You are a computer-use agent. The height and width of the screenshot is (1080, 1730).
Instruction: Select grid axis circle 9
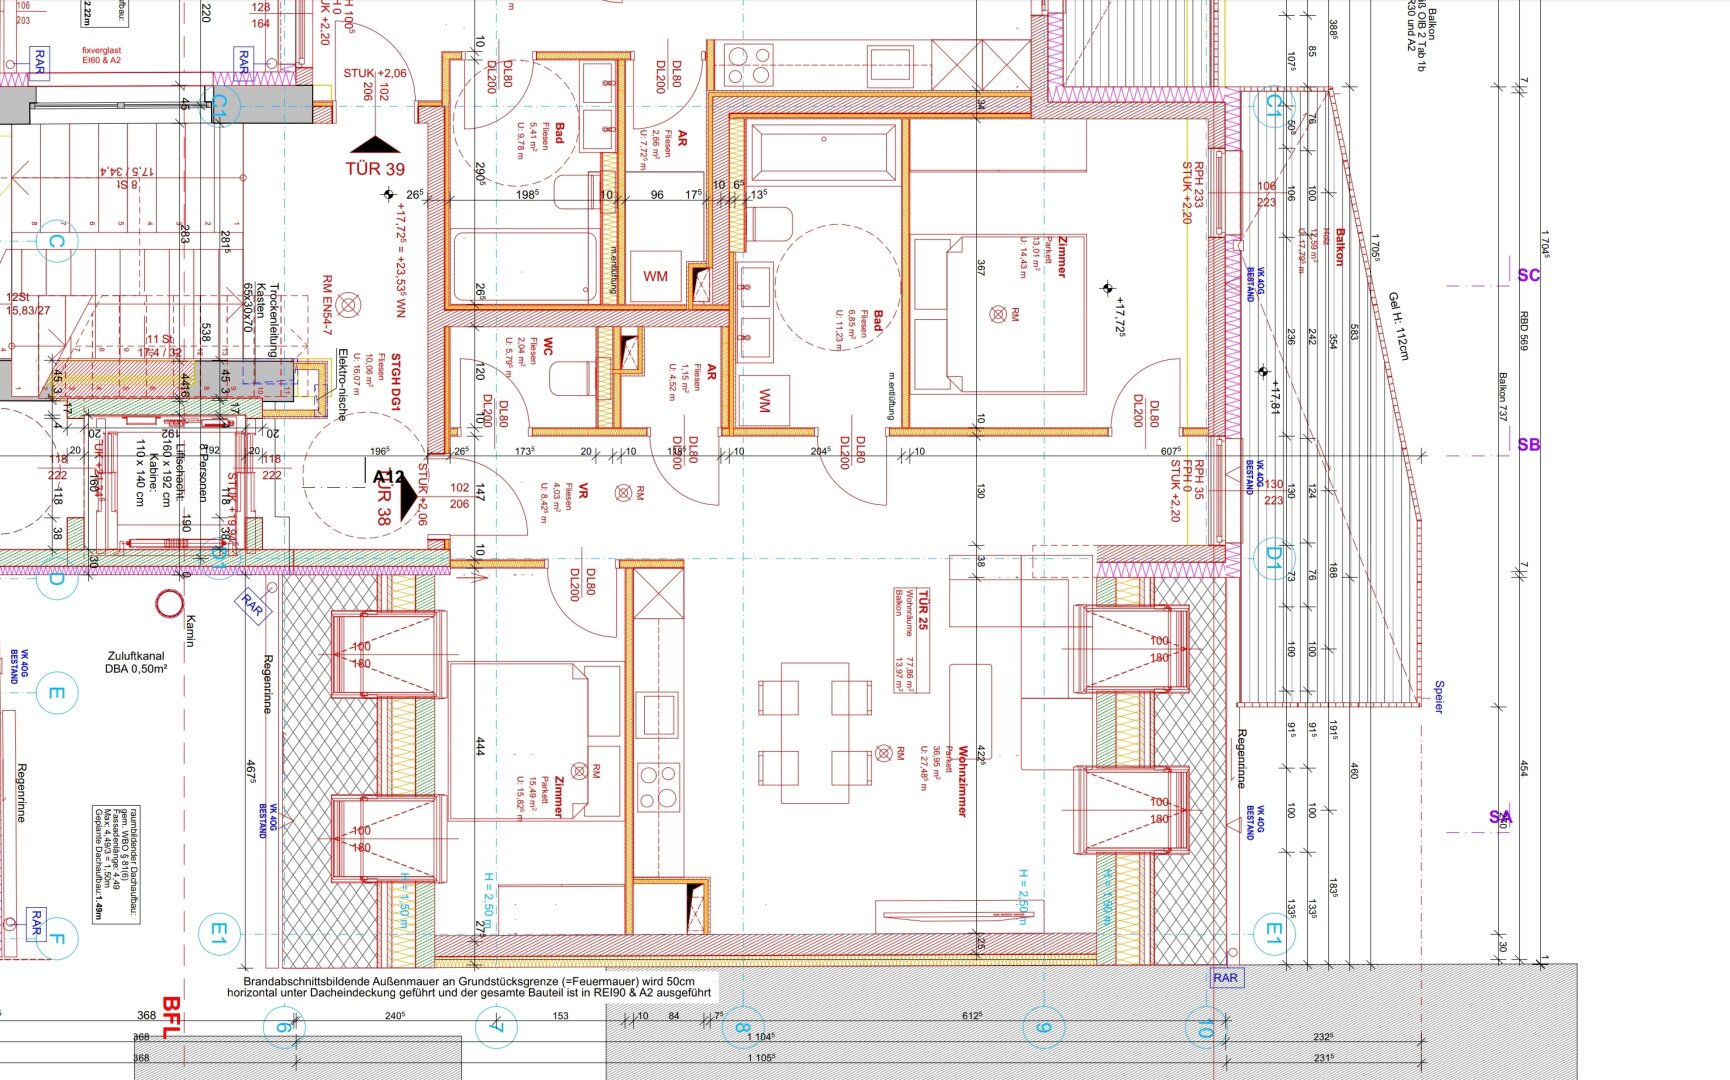pyautogui.click(x=1042, y=1027)
